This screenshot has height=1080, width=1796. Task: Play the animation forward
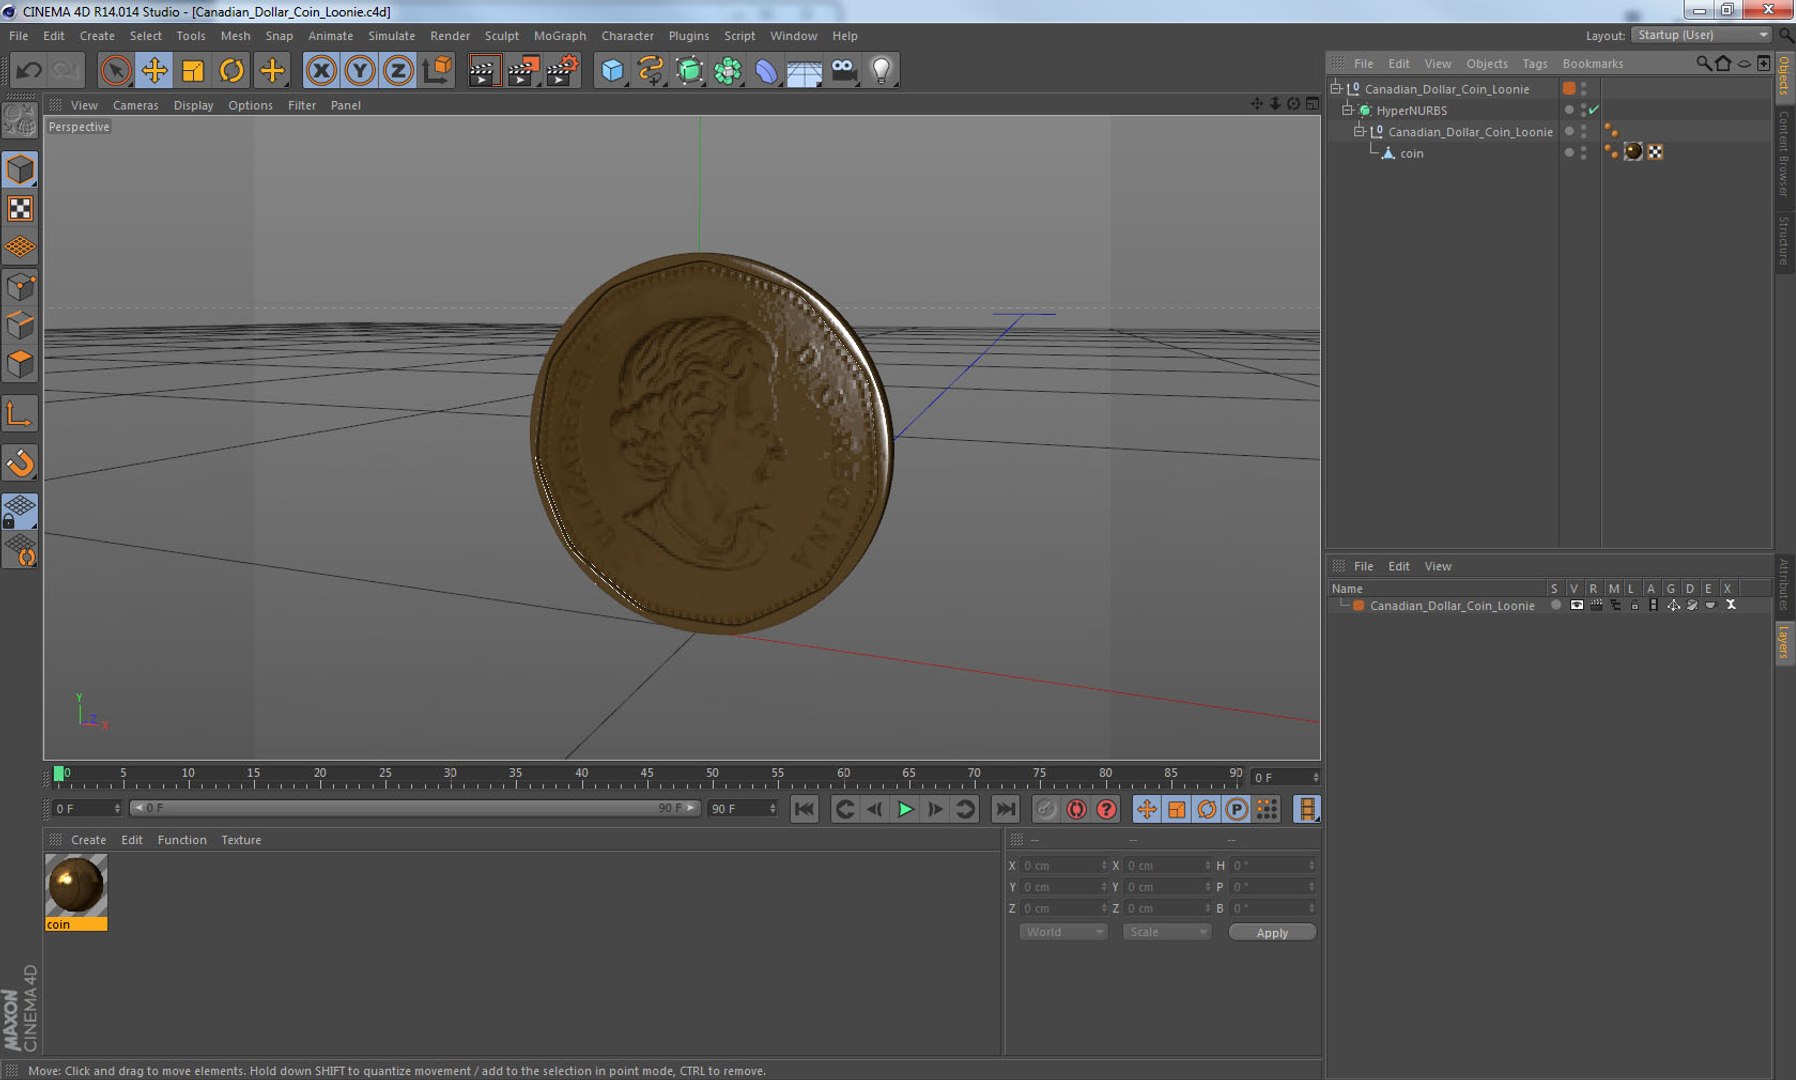[x=905, y=809]
